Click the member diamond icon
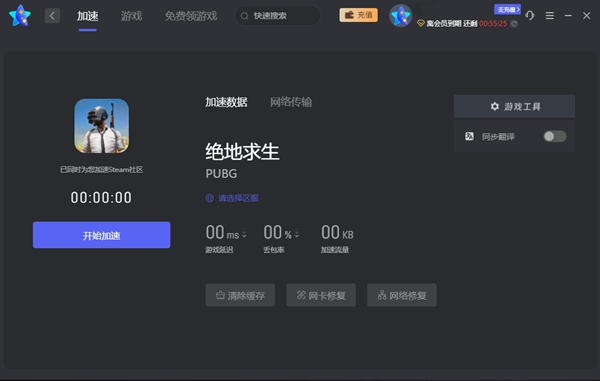The height and width of the screenshot is (381, 600). coord(421,24)
